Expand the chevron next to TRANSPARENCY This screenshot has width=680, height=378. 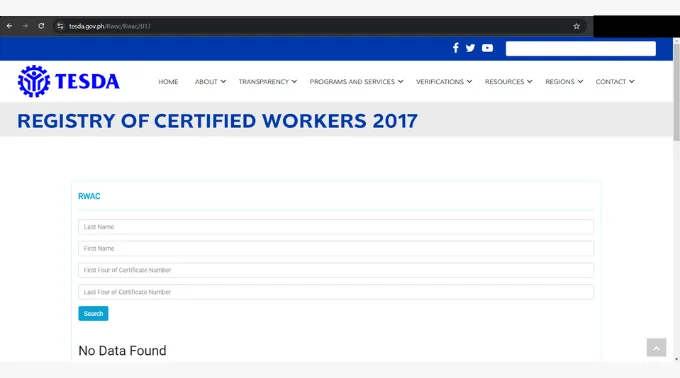[x=294, y=81]
